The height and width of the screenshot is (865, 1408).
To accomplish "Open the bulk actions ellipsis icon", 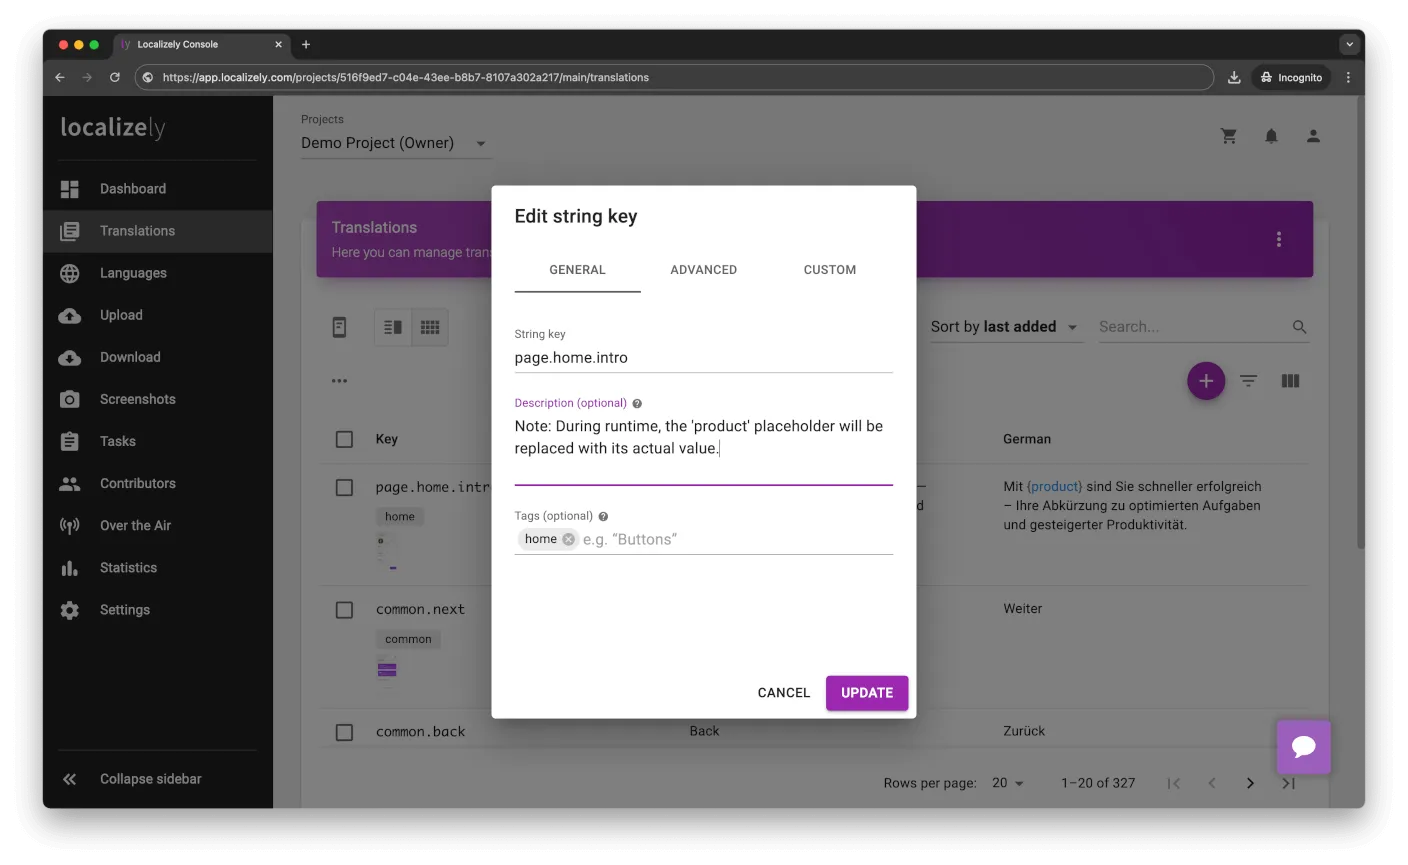I will tap(339, 381).
